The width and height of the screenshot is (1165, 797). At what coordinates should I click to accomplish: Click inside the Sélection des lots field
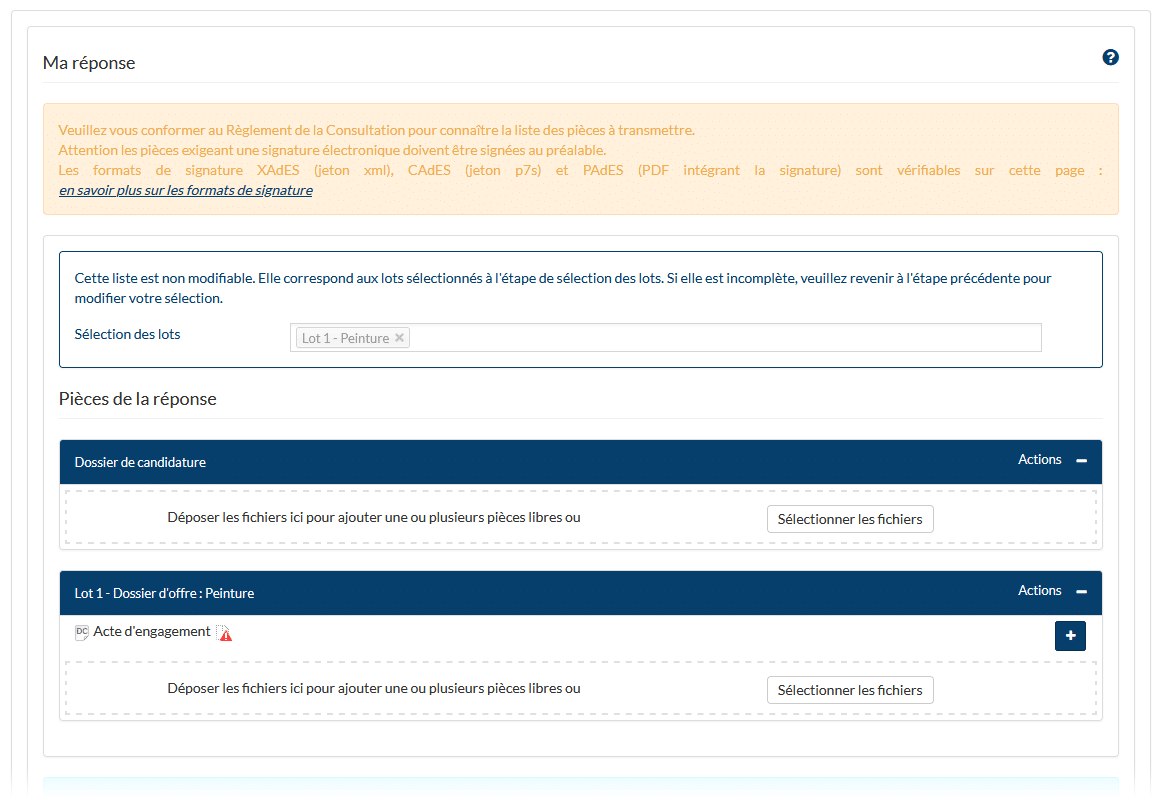[x=720, y=338]
